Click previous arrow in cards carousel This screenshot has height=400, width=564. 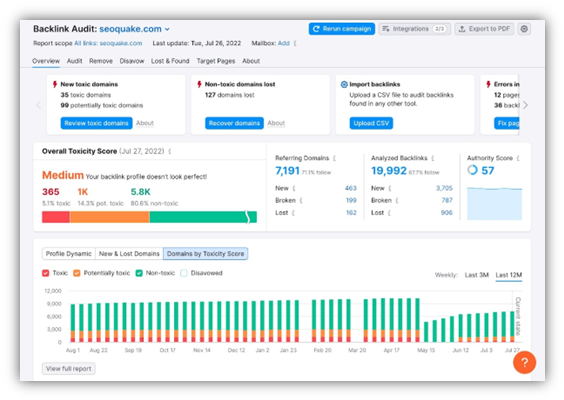pyautogui.click(x=39, y=105)
